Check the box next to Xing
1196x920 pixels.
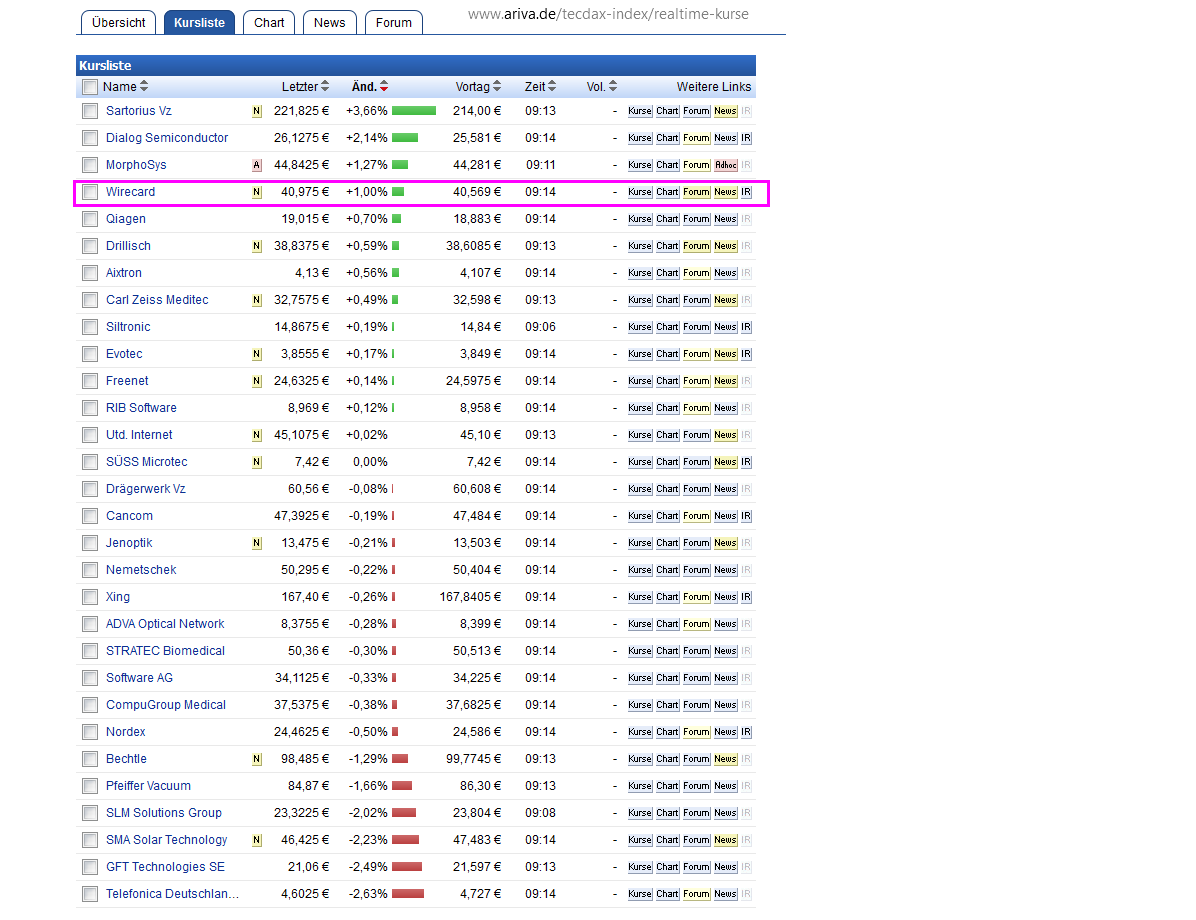tap(90, 597)
